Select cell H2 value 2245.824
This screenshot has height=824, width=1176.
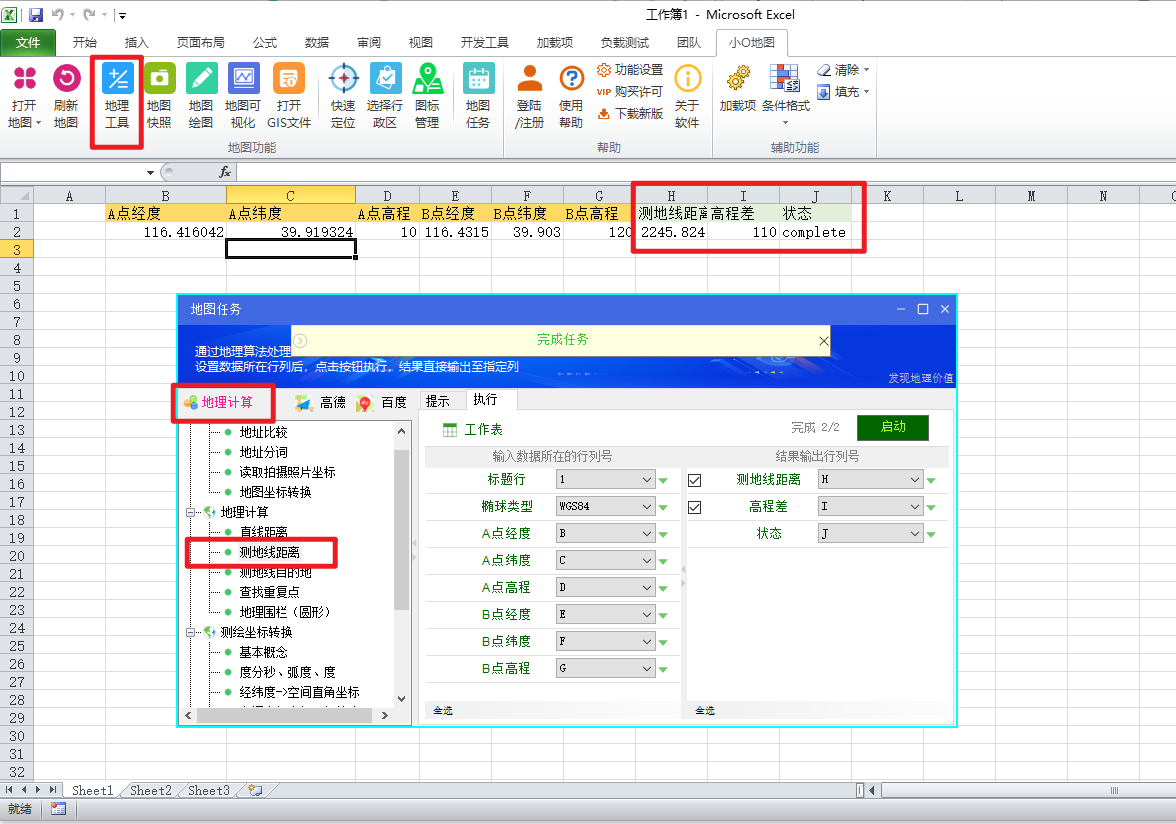671,232
